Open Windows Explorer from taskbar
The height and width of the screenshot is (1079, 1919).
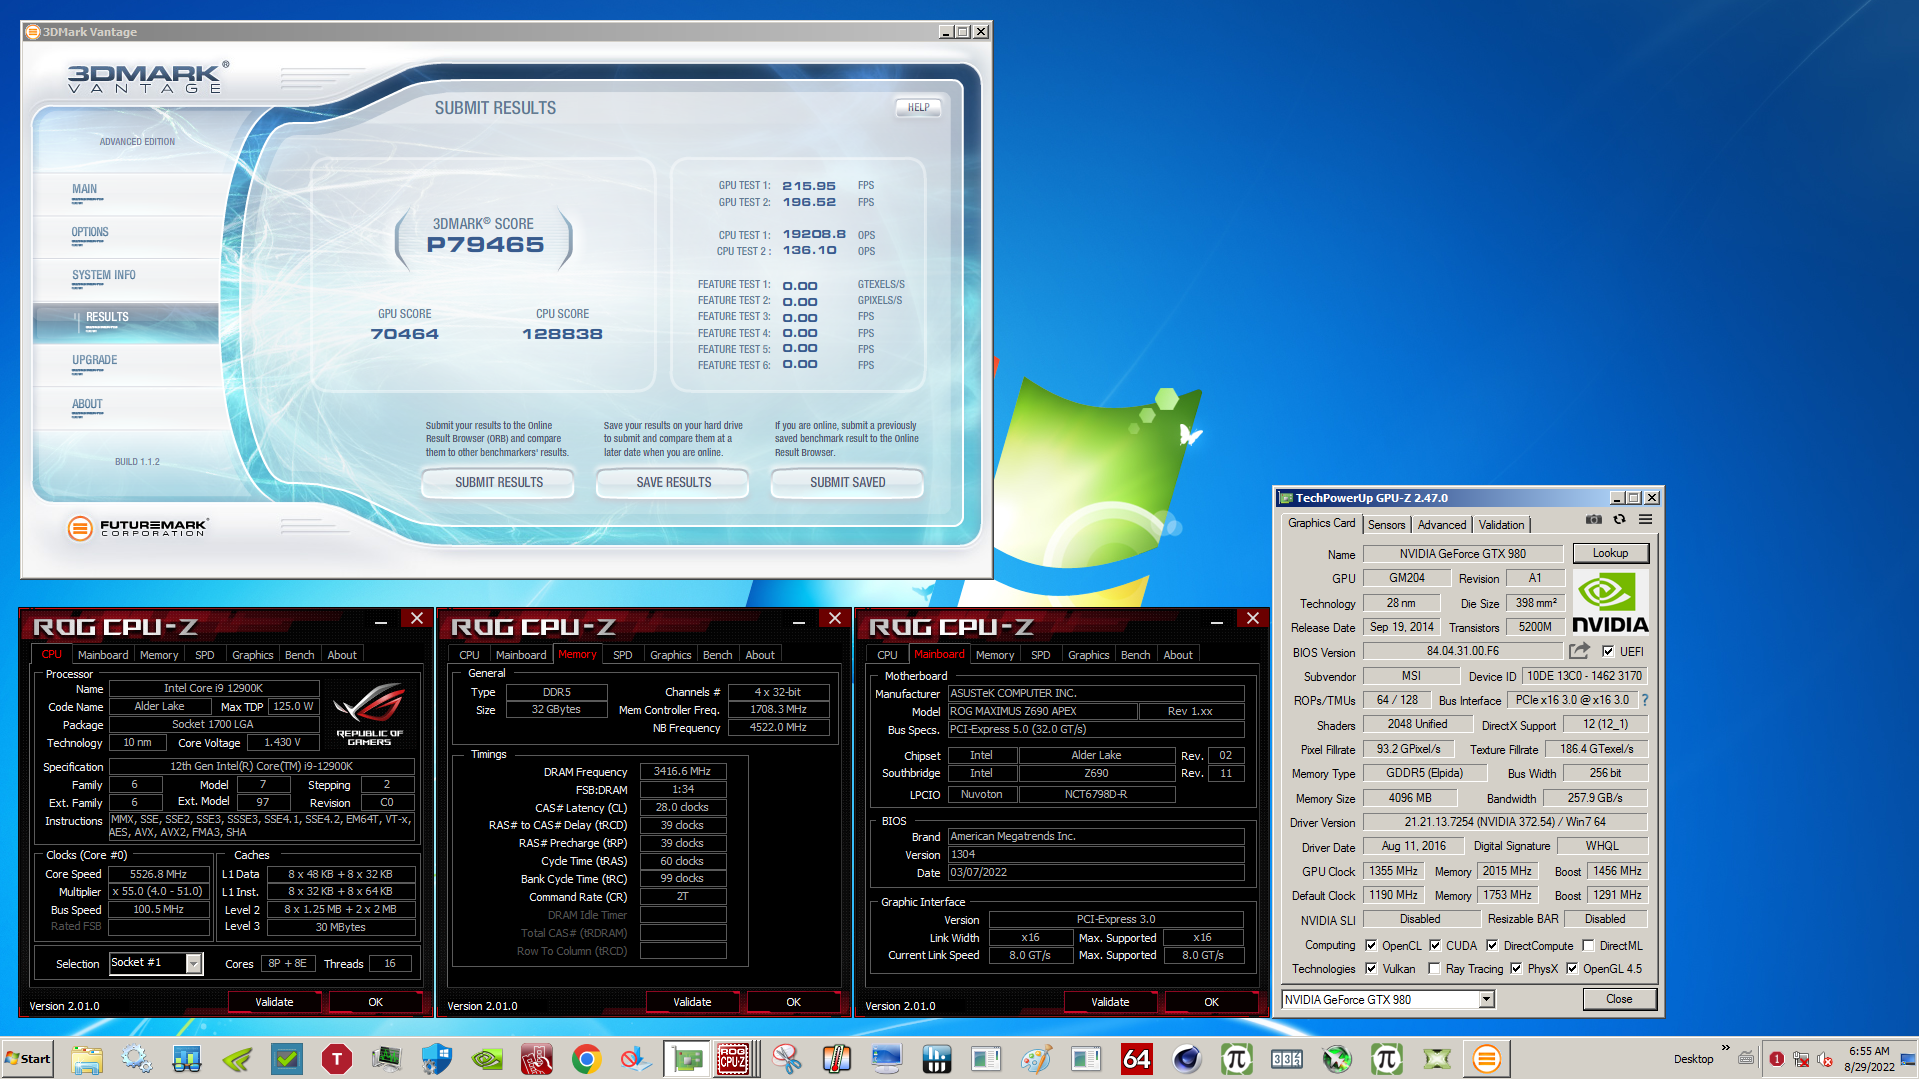tap(87, 1059)
